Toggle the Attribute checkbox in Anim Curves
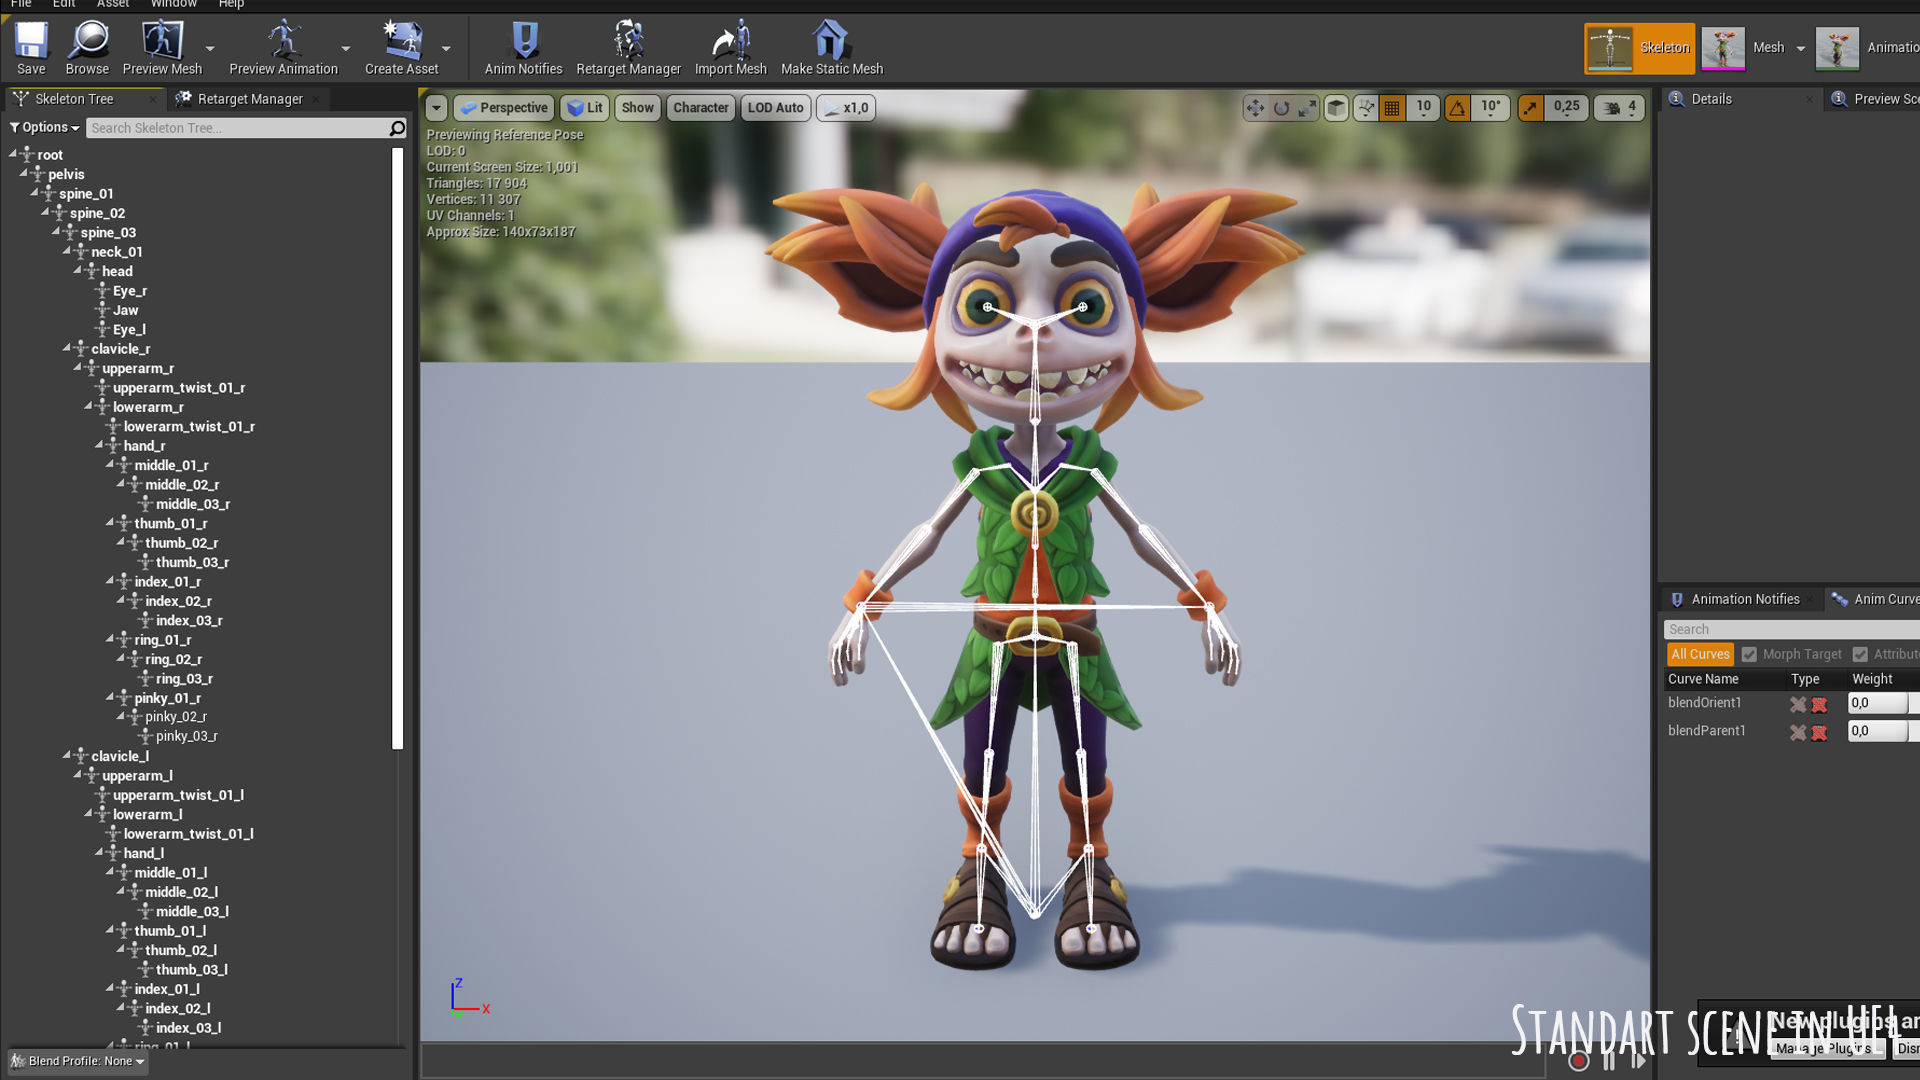 tap(1860, 654)
